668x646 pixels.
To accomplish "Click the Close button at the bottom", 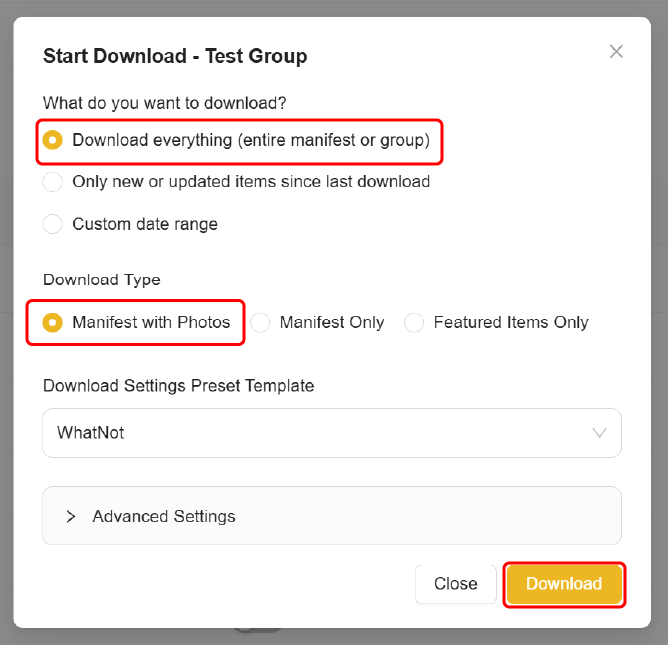I will (x=455, y=584).
